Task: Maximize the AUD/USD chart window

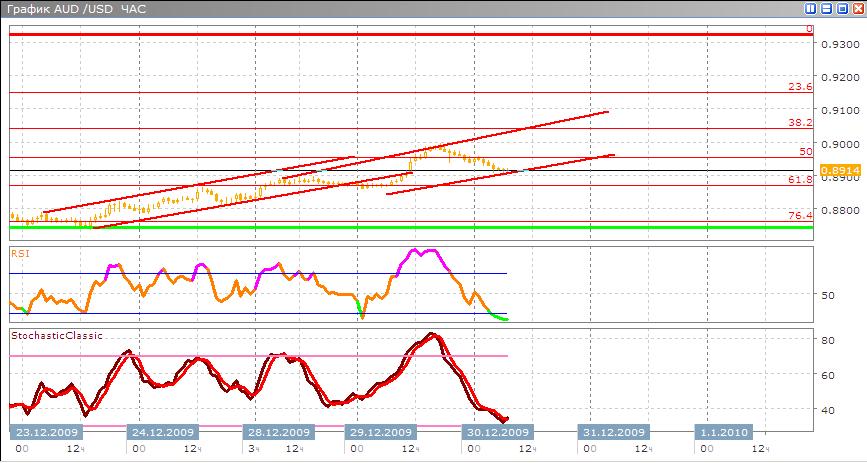Action: pyautogui.click(x=841, y=8)
